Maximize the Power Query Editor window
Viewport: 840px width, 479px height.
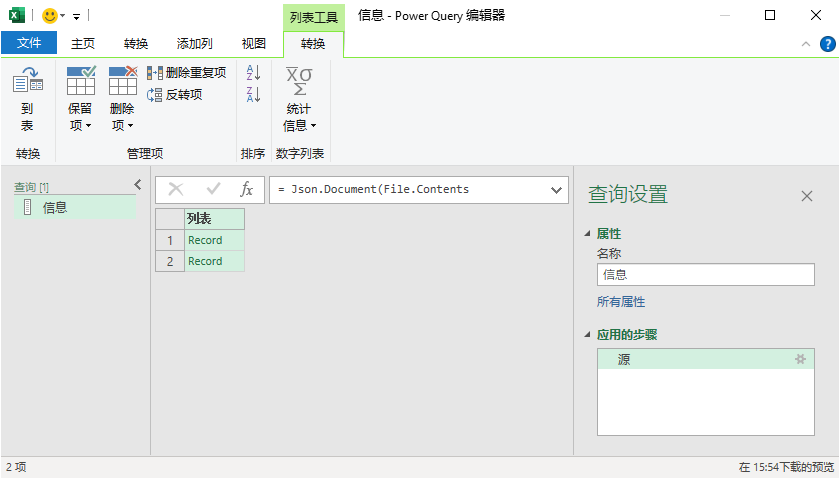(770, 15)
